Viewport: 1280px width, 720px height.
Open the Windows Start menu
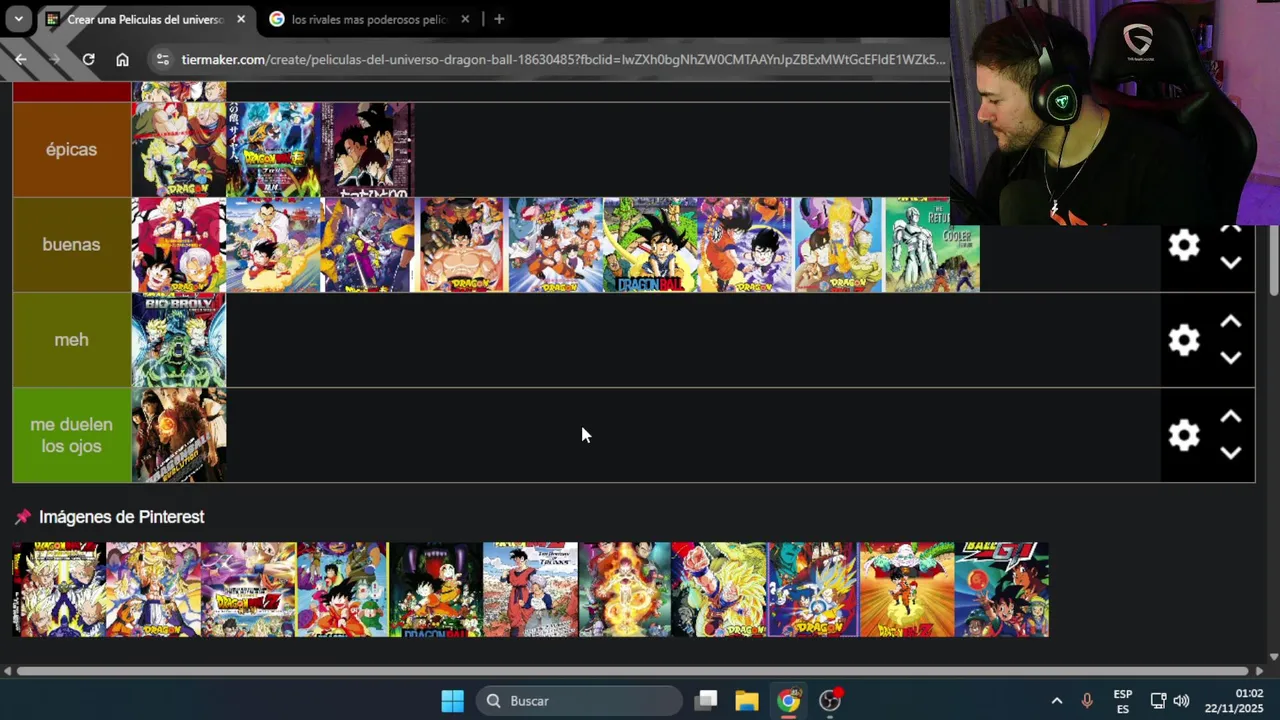(452, 701)
